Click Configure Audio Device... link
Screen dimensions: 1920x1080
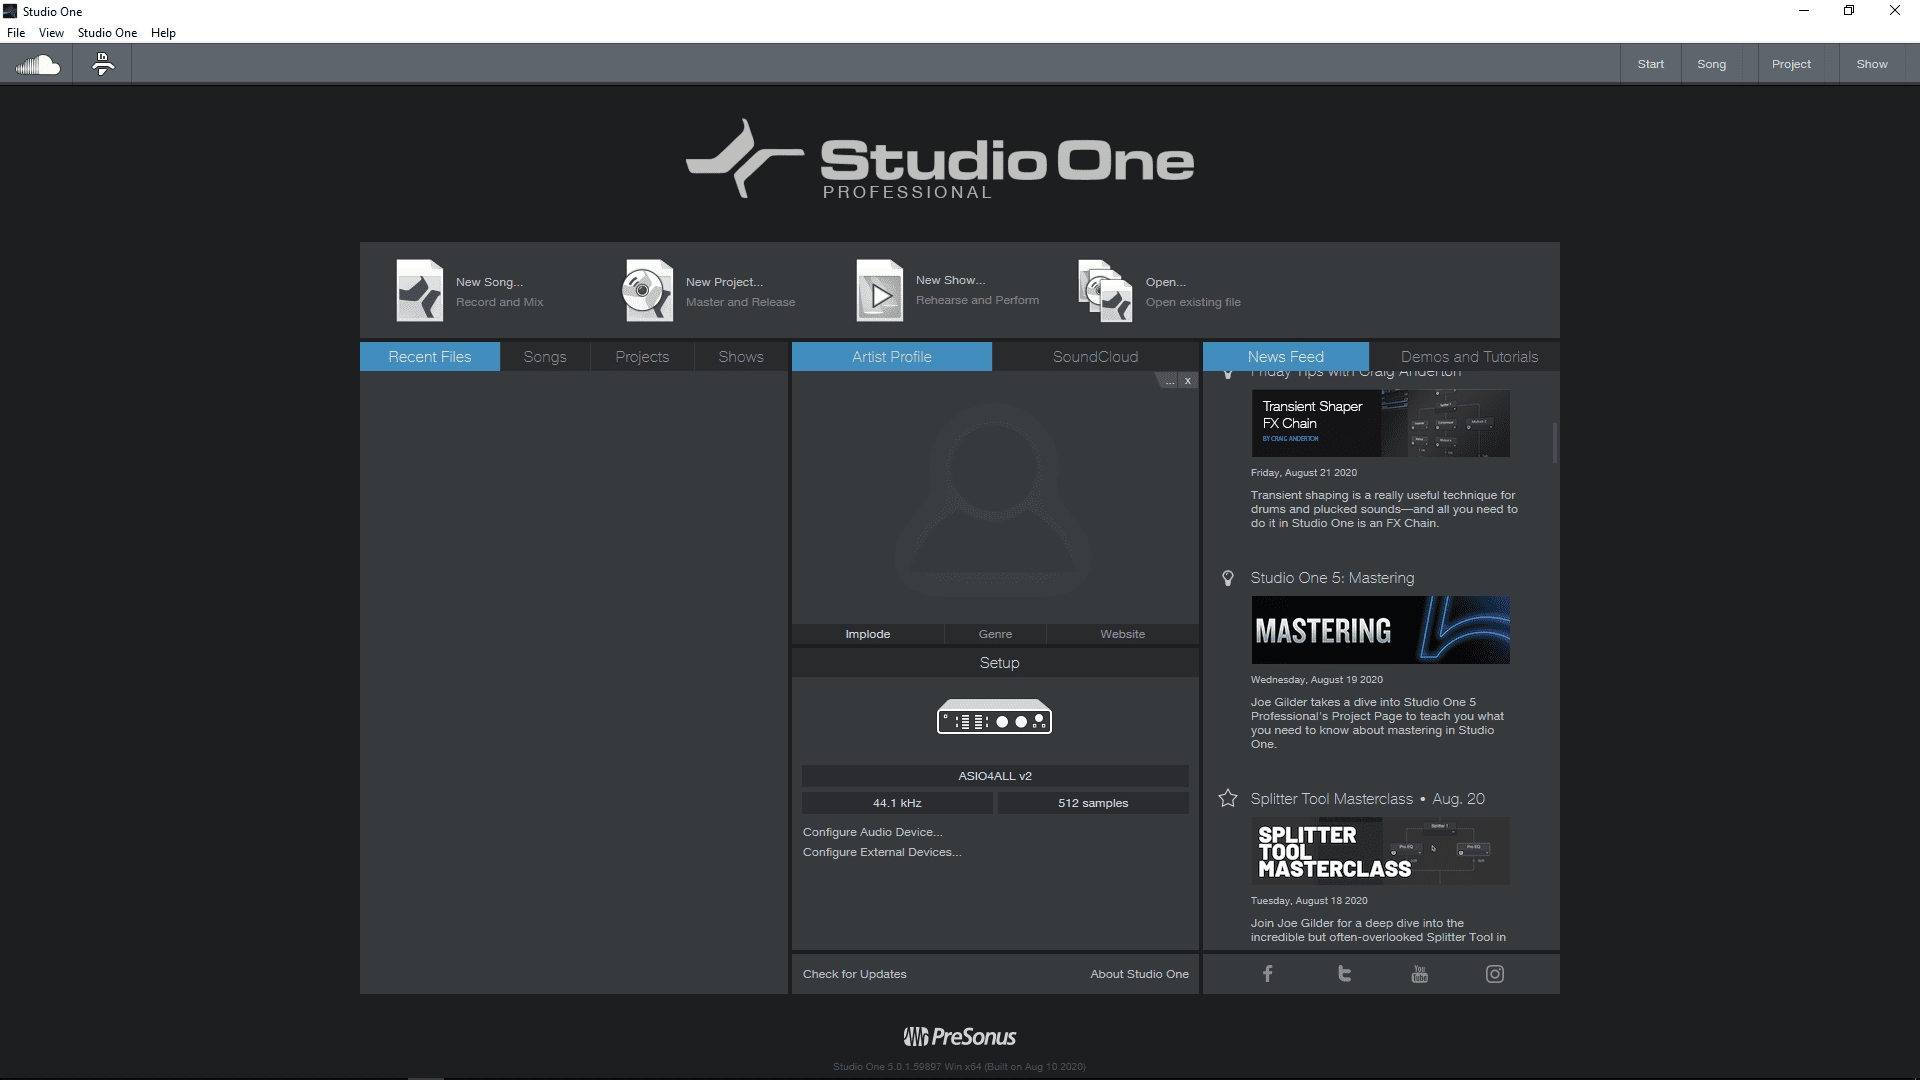click(x=872, y=832)
